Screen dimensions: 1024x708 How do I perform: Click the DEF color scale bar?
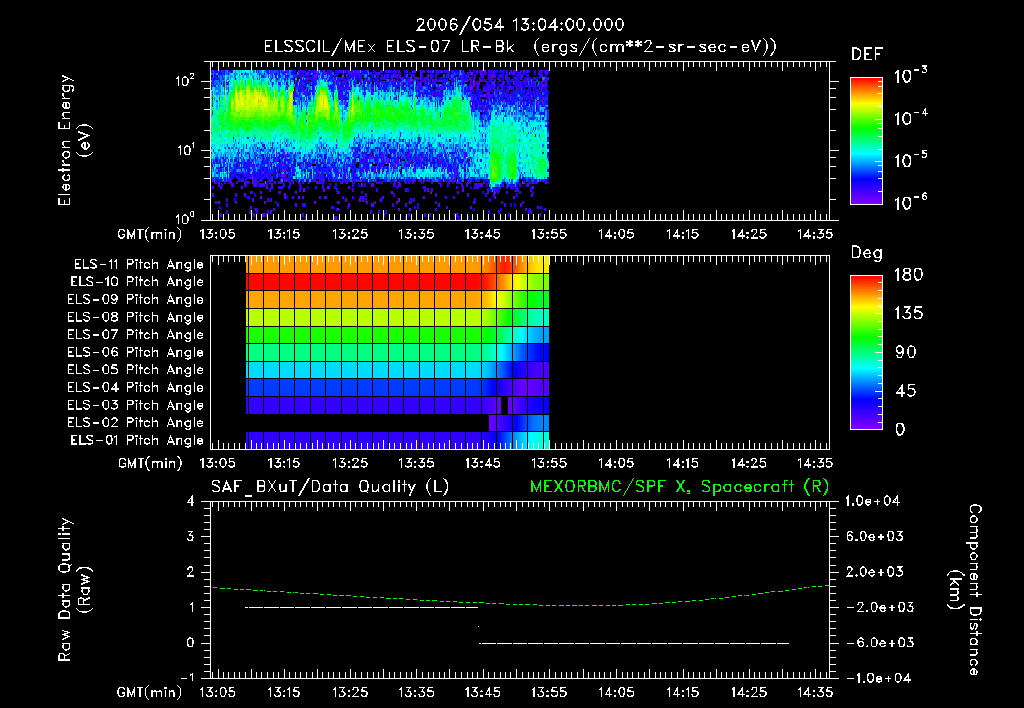[x=866, y=140]
